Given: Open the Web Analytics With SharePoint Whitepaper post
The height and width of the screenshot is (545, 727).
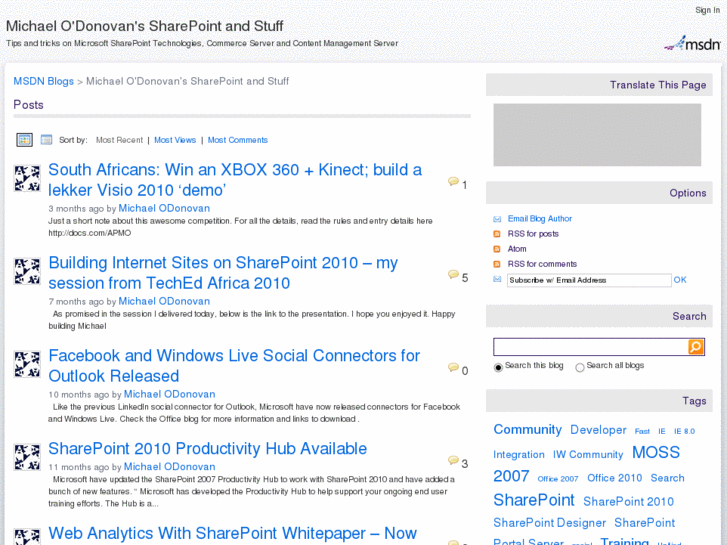Looking at the screenshot, I should coord(233,534).
